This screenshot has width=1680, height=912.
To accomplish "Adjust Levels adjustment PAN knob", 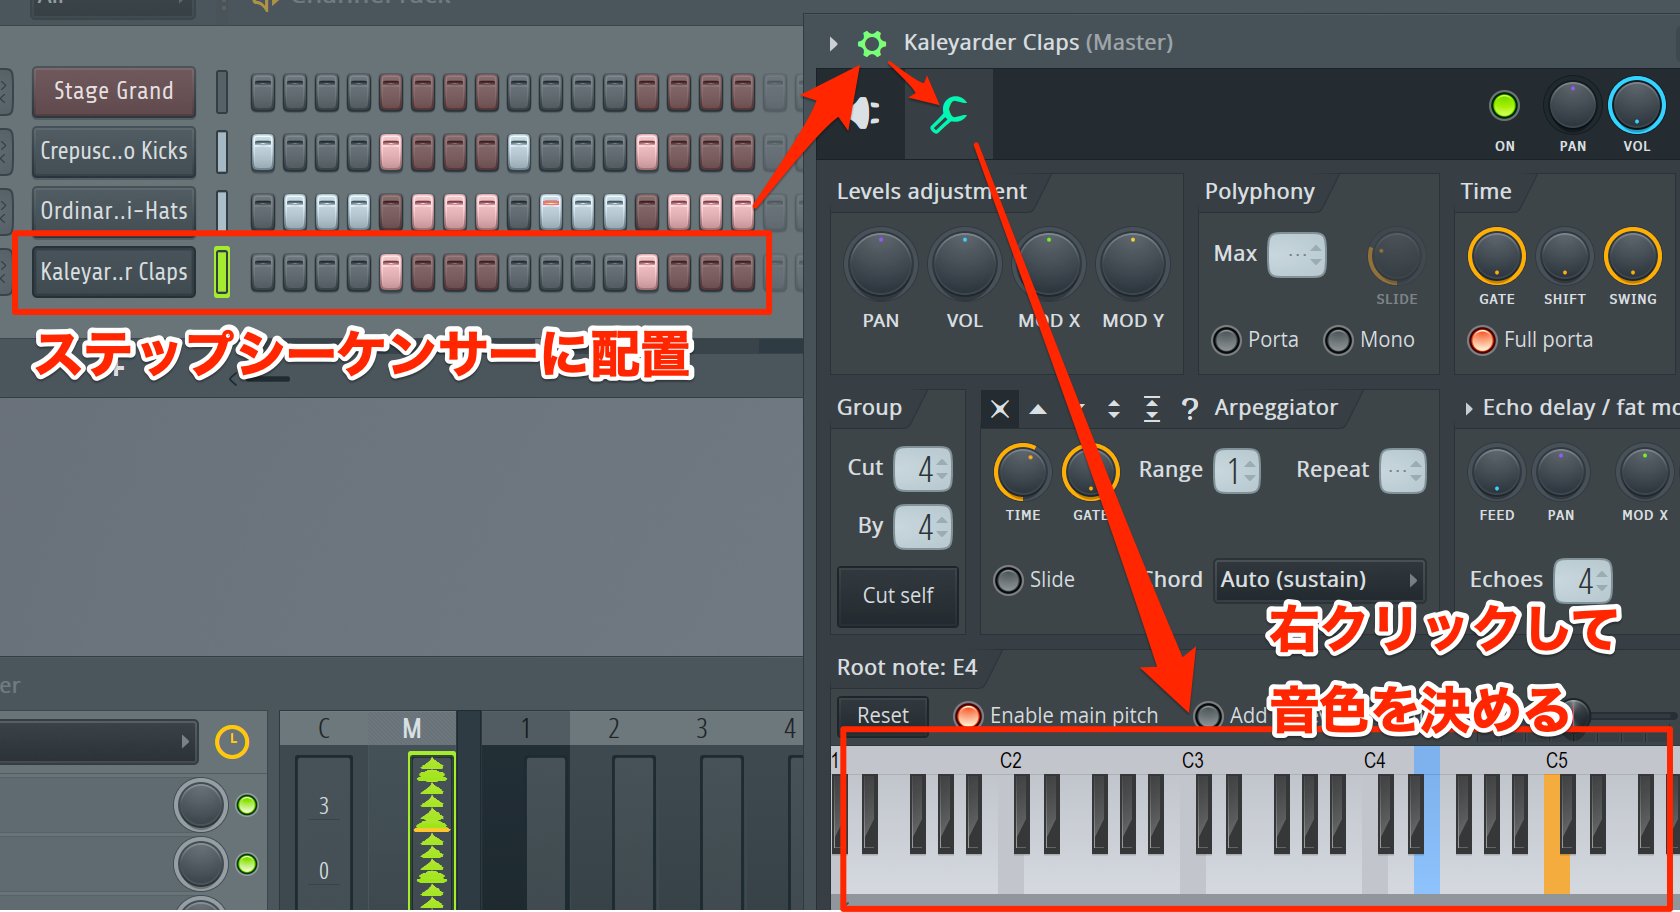I will click(x=880, y=264).
